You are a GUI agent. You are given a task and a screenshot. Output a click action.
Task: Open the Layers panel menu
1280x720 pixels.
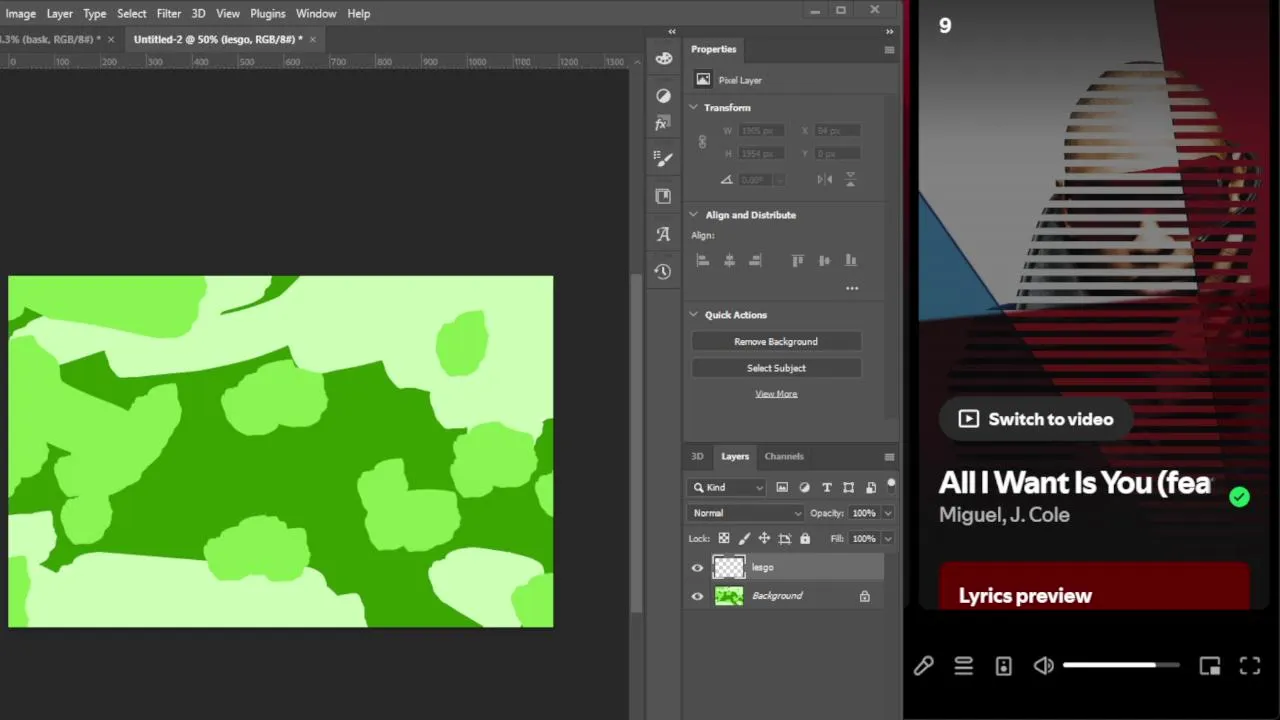click(x=889, y=456)
